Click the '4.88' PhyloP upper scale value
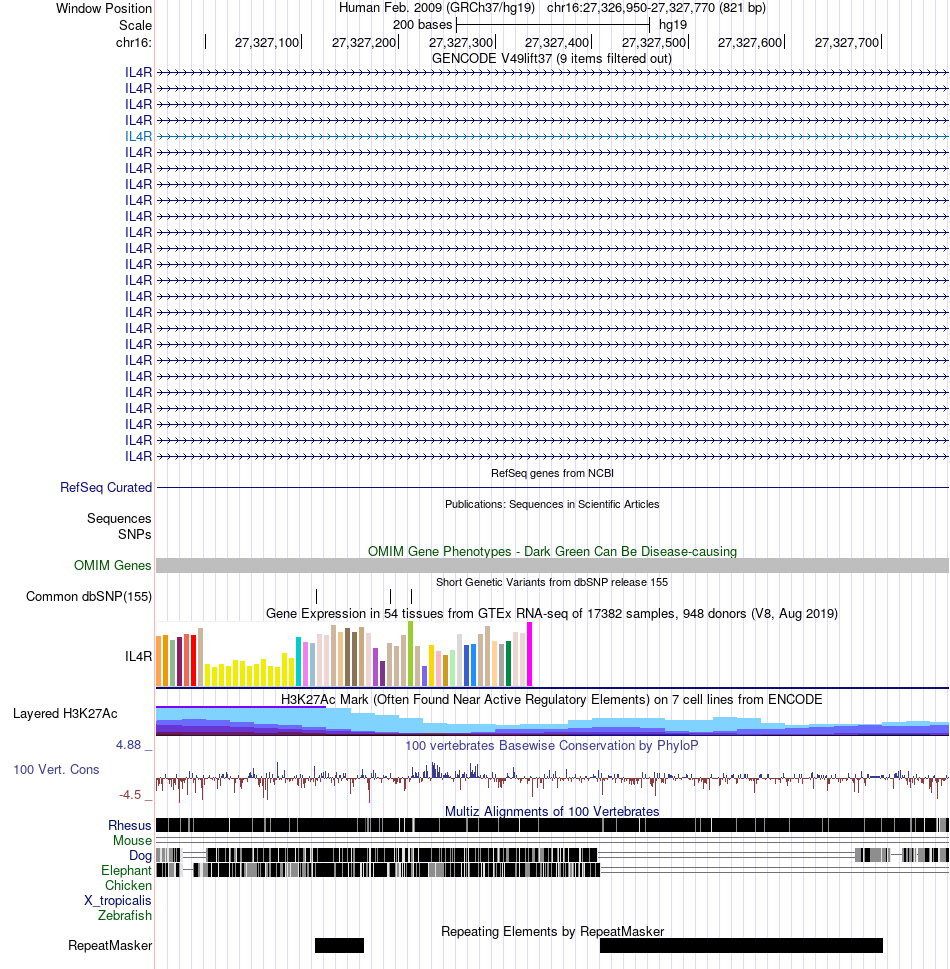Image resolution: width=950 pixels, height=969 pixels. 129,745
